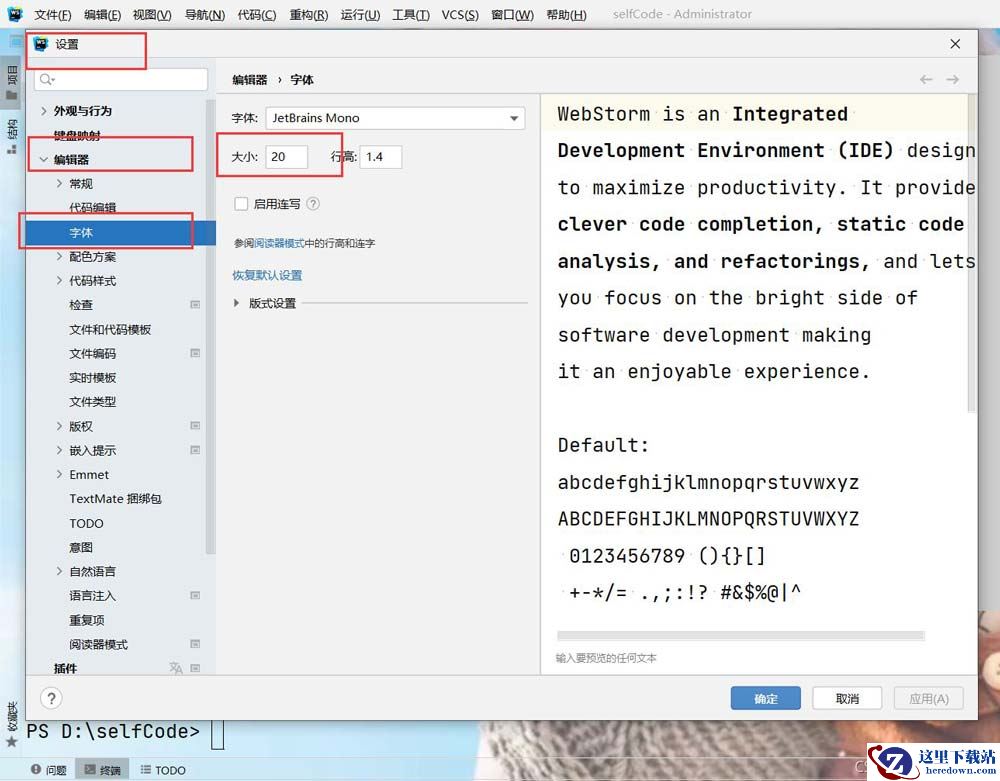Click 编辑器 in the breadcrumb
Image resolution: width=1000 pixels, height=781 pixels.
pyautogui.click(x=249, y=80)
